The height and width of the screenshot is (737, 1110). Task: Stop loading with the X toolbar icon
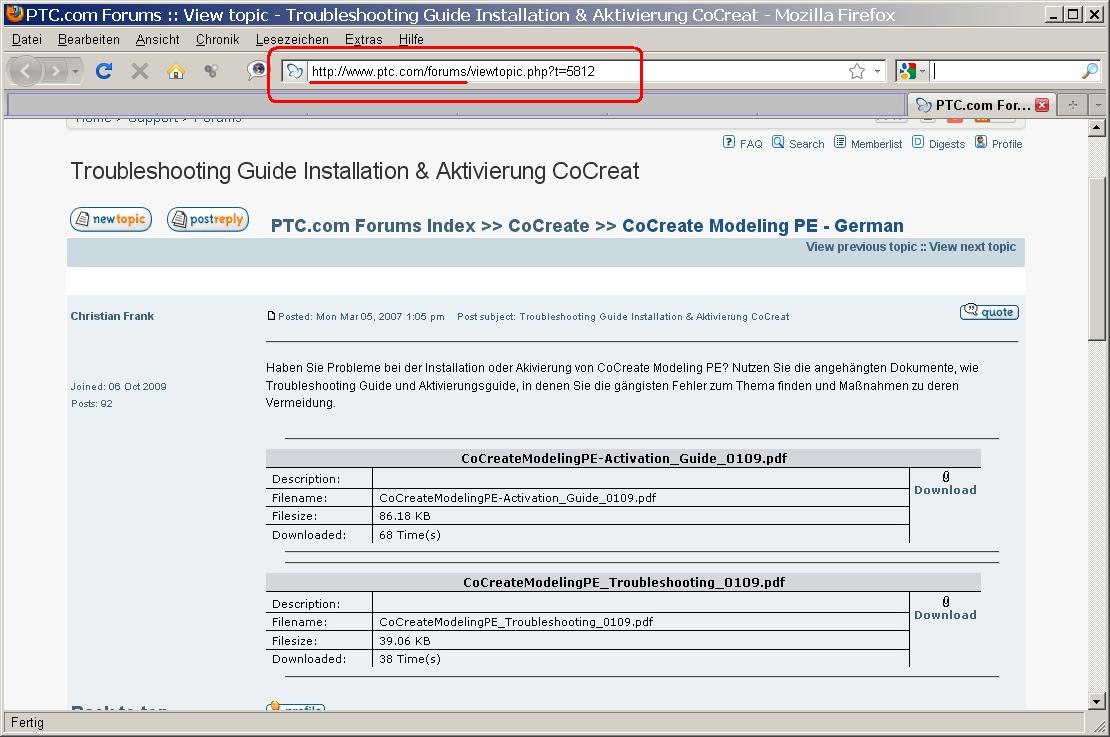140,71
